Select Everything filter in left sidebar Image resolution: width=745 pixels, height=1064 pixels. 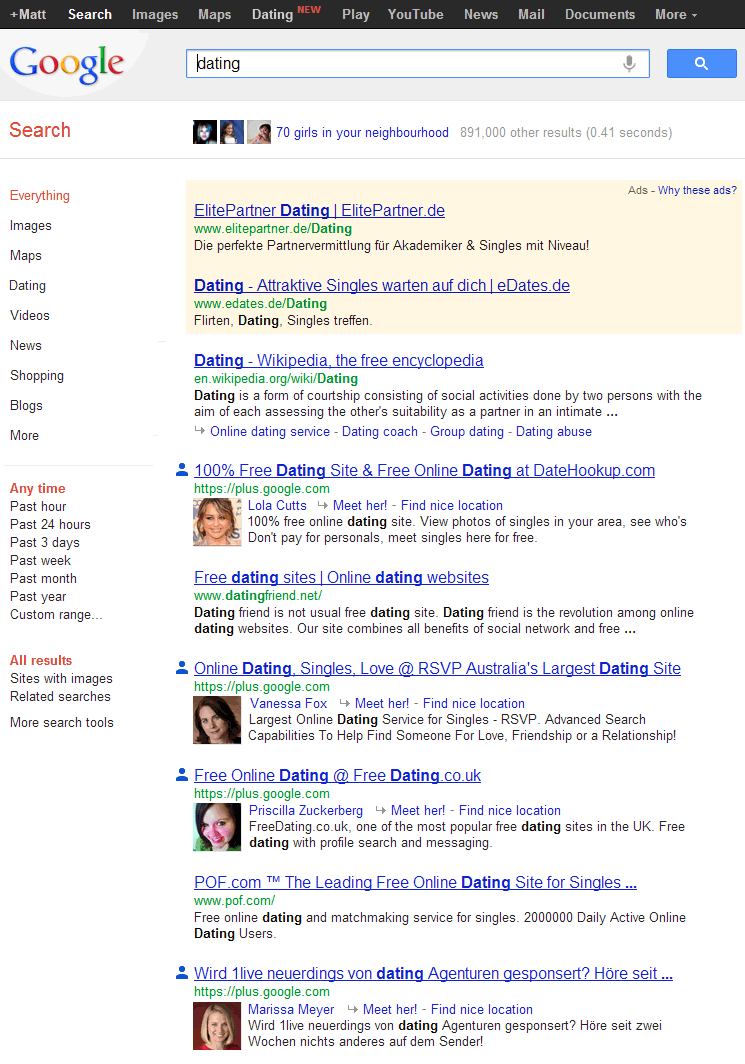[x=39, y=195]
